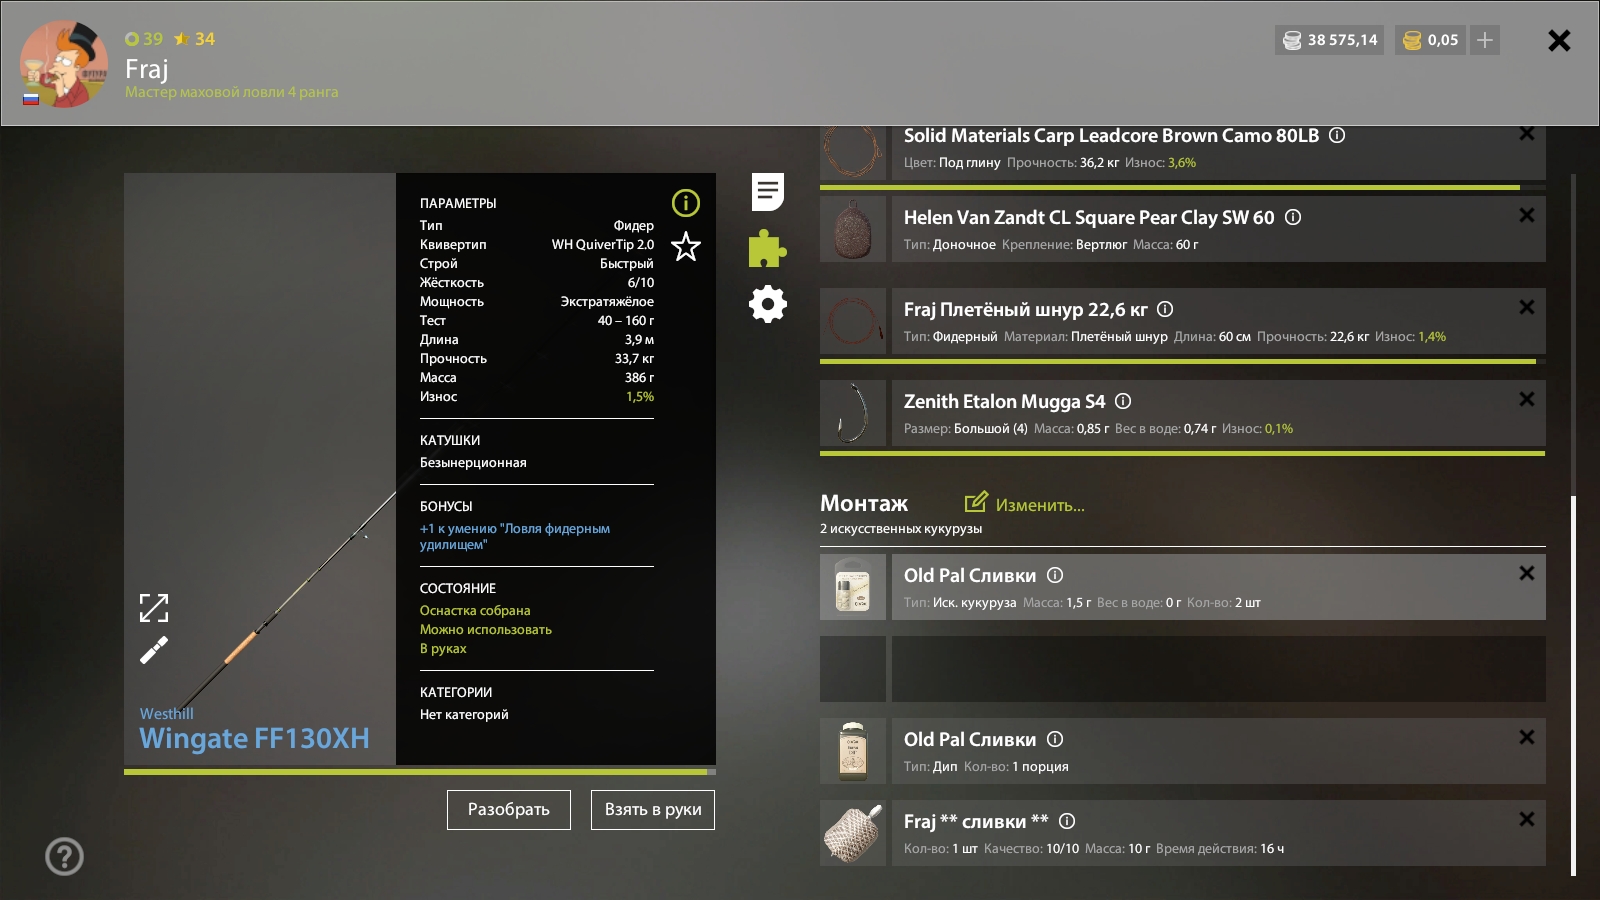Viewport: 1600px width, 900px height.
Task: Show info for Zenith Etalon Mugga S4 hook
Action: [1123, 401]
